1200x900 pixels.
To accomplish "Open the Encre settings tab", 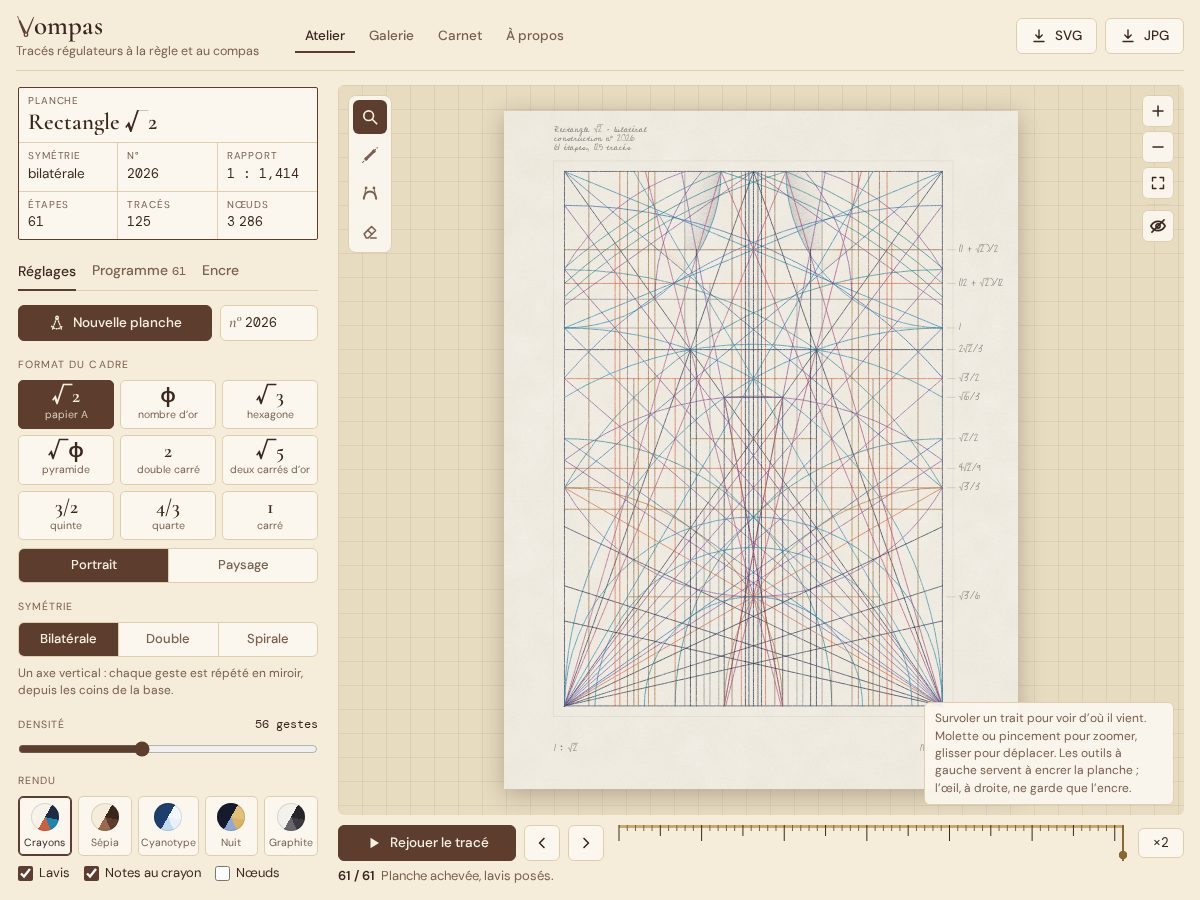I will point(220,271).
